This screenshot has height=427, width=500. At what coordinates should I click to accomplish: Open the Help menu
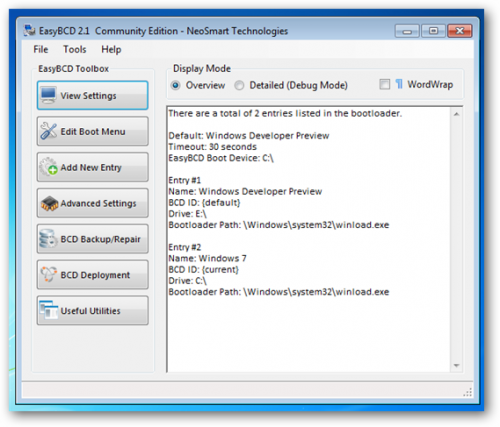[111, 49]
